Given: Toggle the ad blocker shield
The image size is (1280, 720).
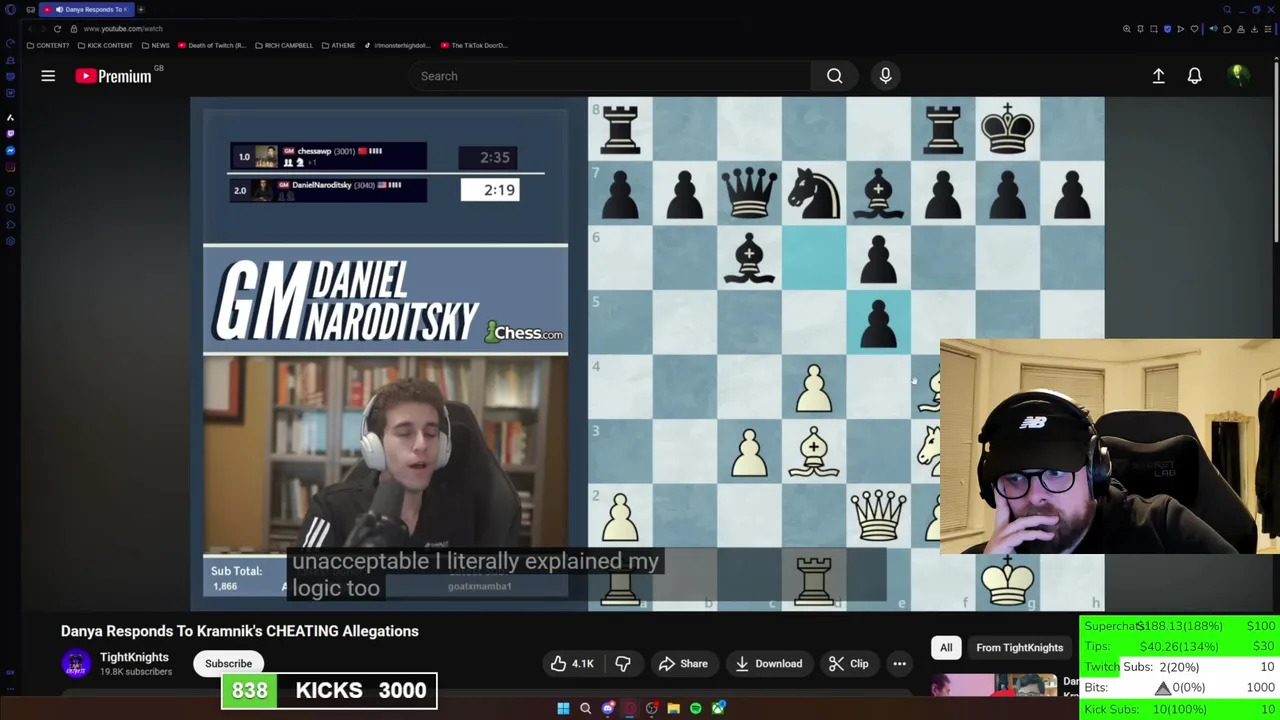Looking at the screenshot, I should coord(1167,29).
